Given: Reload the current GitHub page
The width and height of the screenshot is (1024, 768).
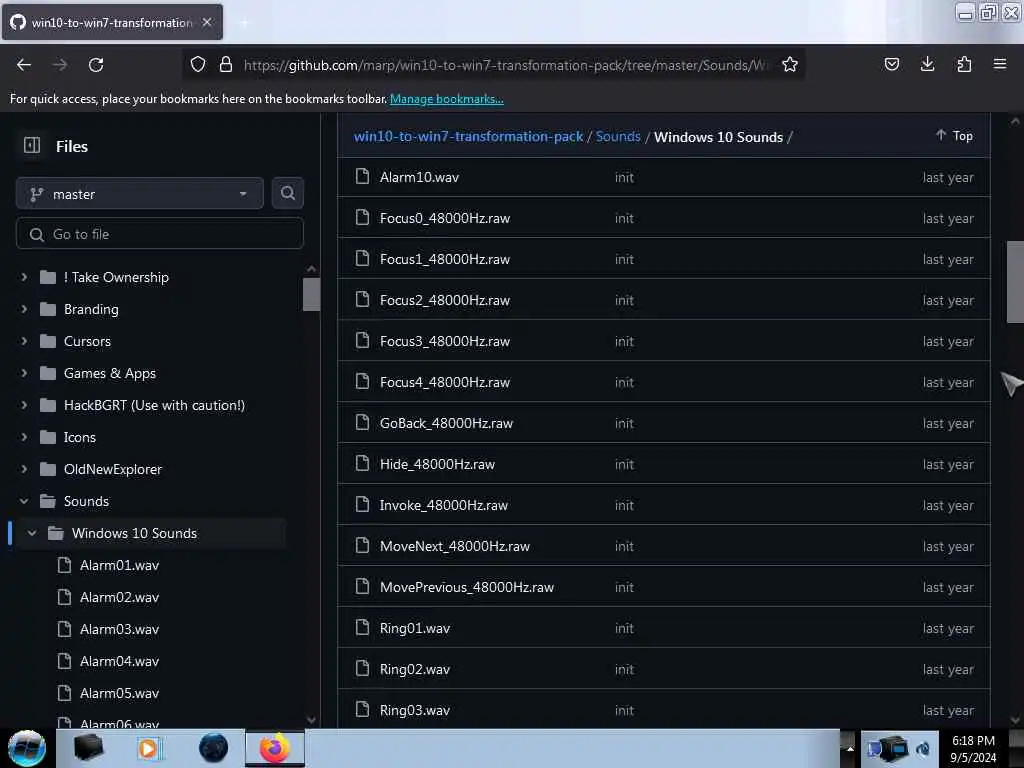Looking at the screenshot, I should pos(96,65).
